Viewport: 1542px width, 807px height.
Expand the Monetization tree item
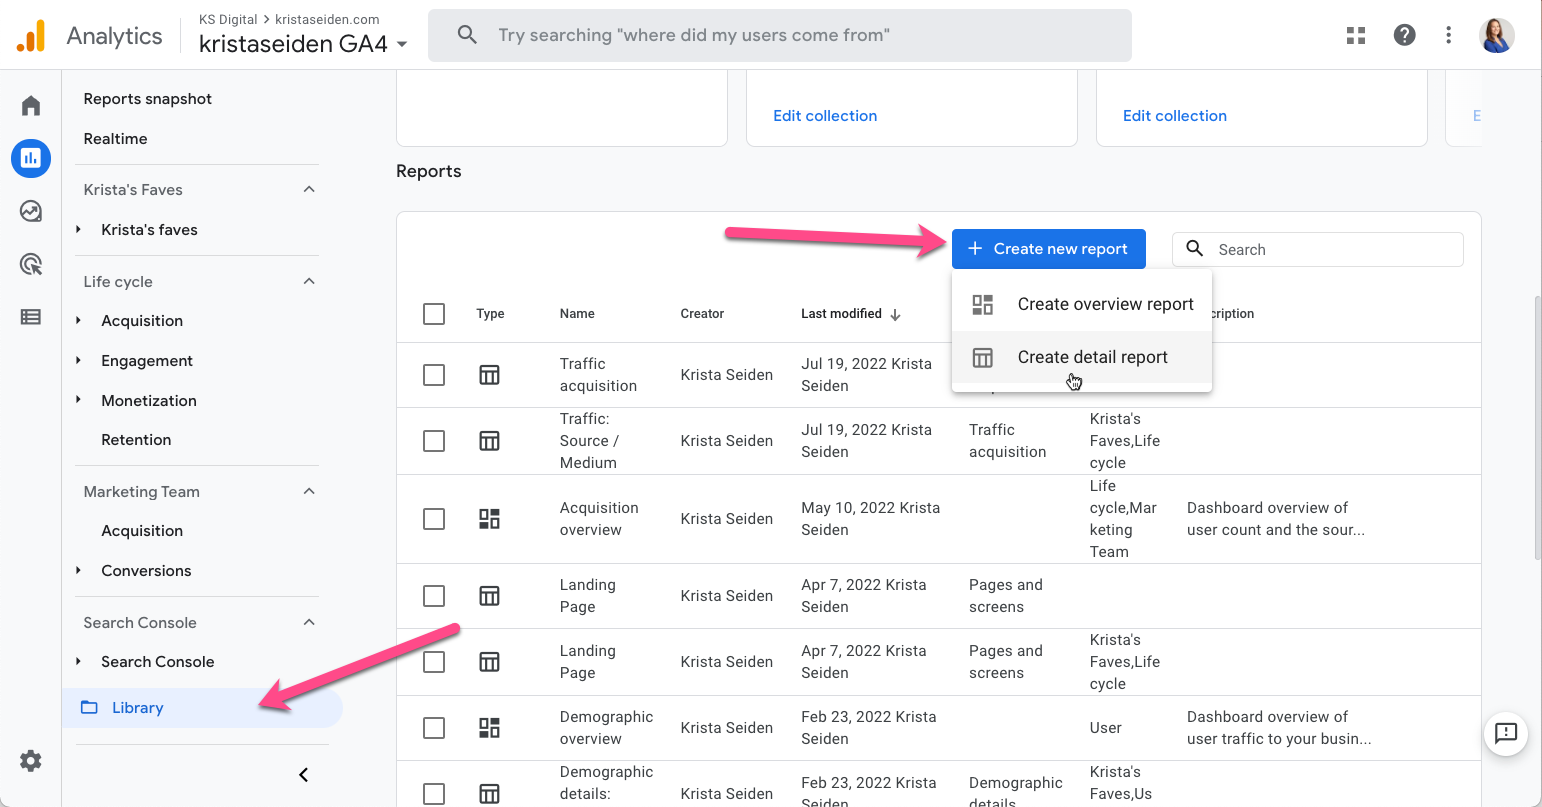(x=79, y=400)
